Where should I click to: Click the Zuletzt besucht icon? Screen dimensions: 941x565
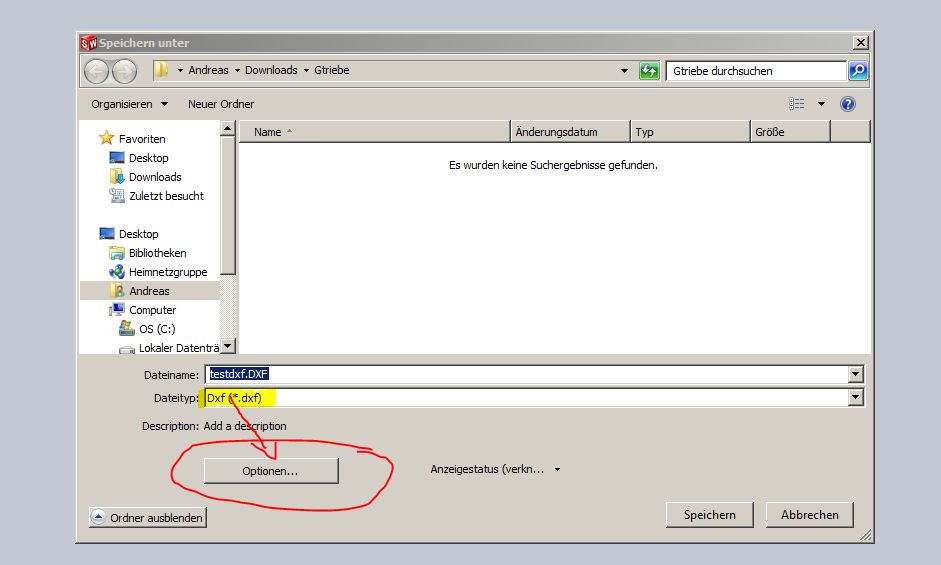[116, 196]
